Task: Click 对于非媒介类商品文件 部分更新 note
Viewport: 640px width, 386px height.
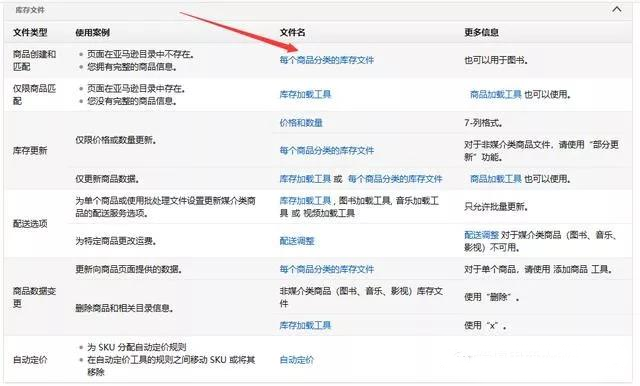Action: tap(542, 151)
